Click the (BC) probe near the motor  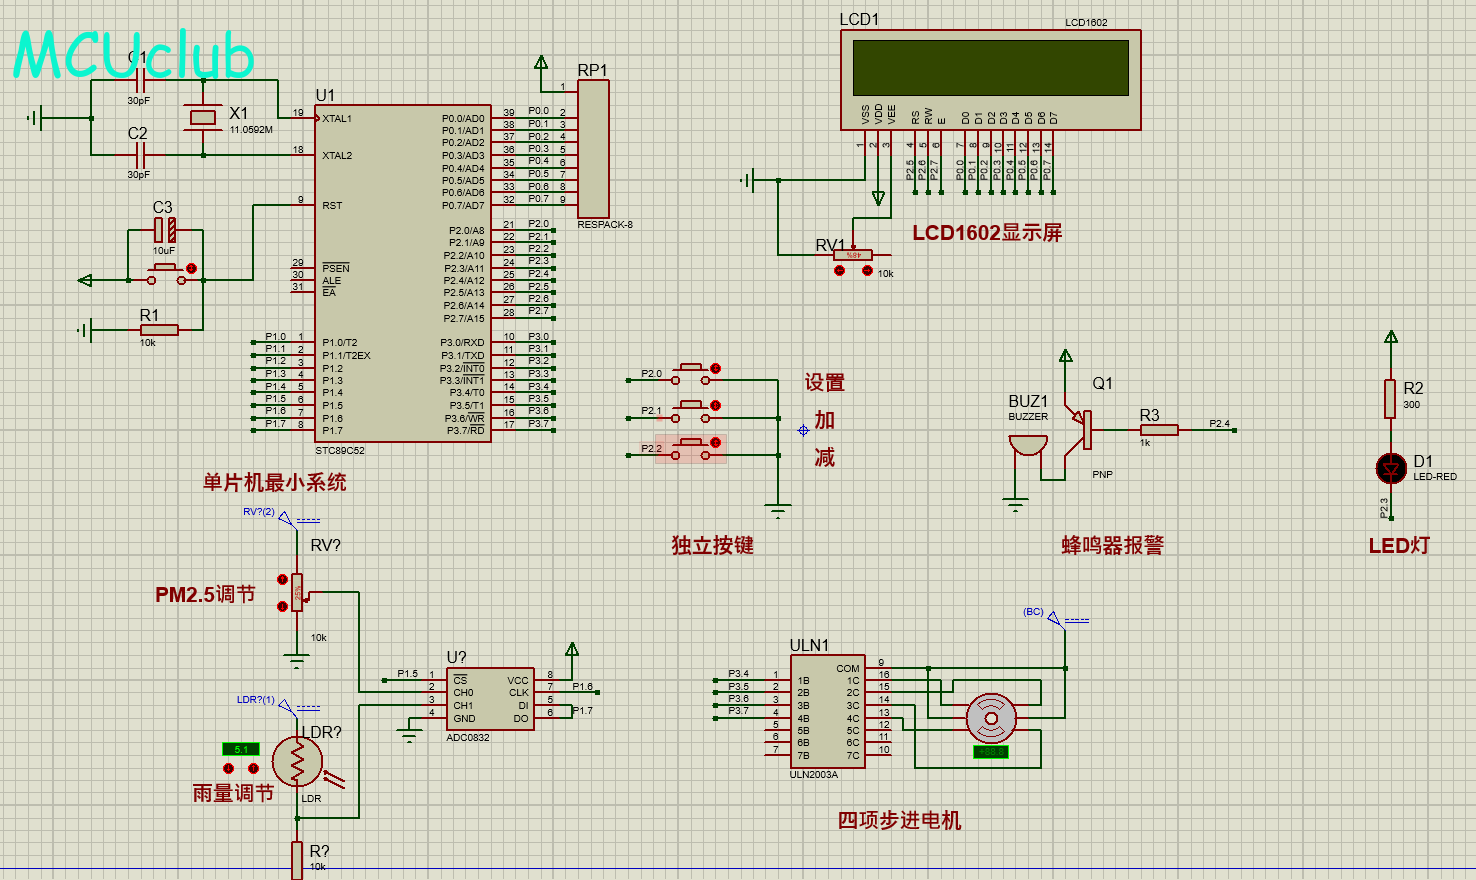click(1055, 618)
